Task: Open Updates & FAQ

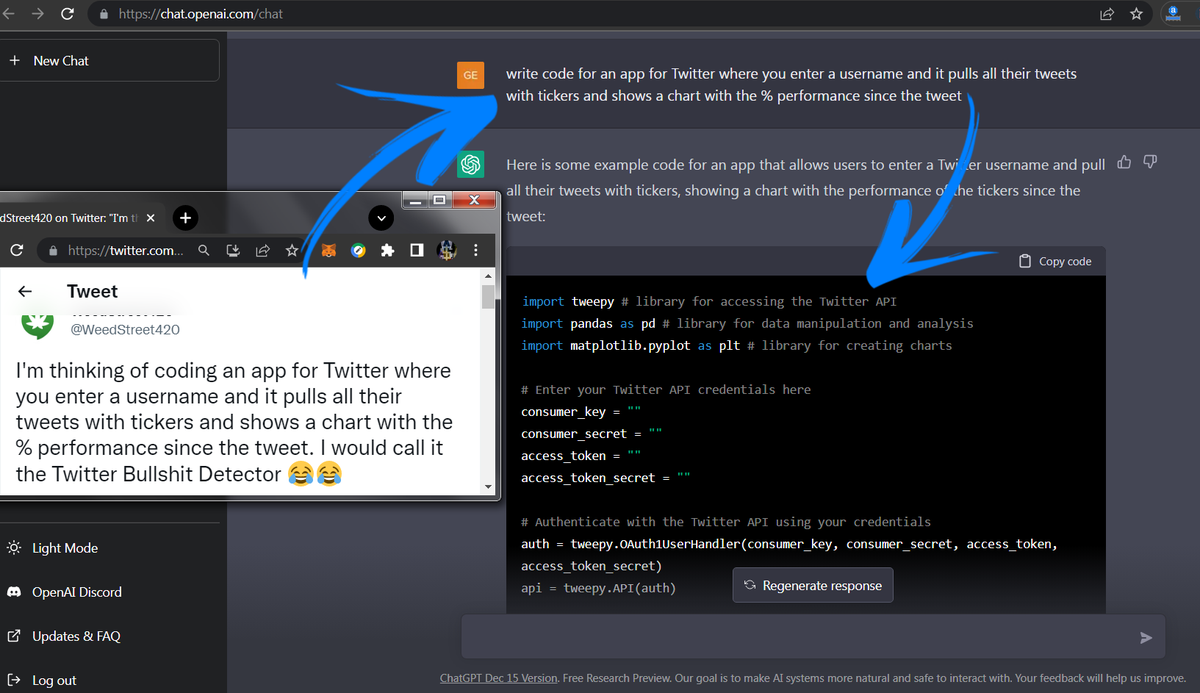Action: [64, 636]
